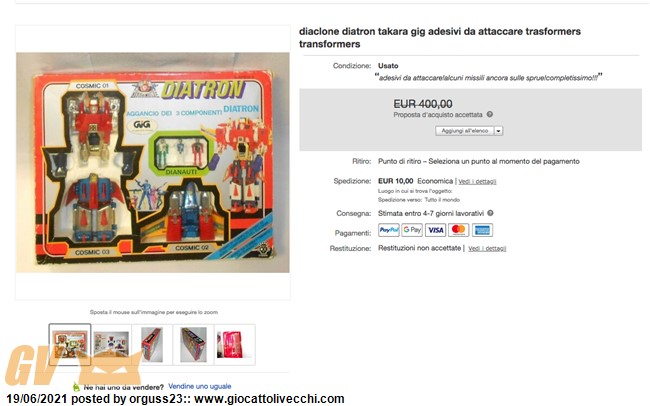Viewport: 650px width, 406px height.
Task: Click the Mastercard payment icon
Action: (458, 230)
